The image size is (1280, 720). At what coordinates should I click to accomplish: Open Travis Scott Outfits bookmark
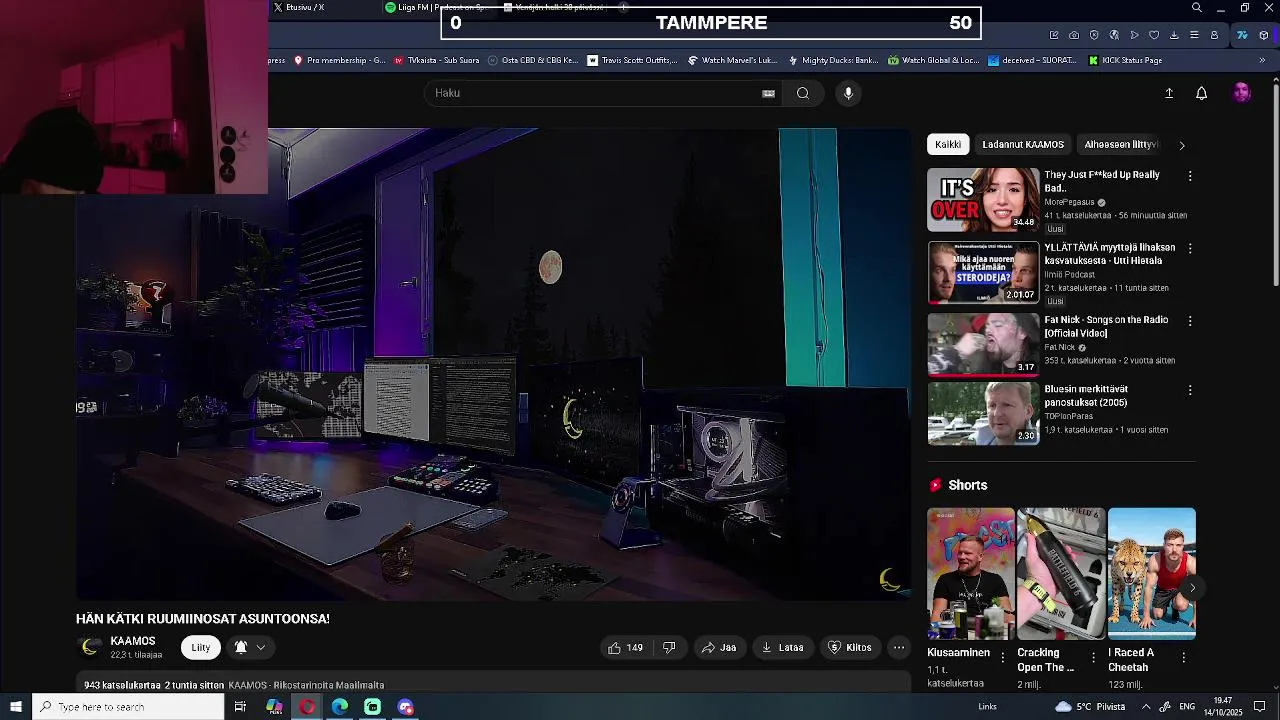[x=632, y=60]
